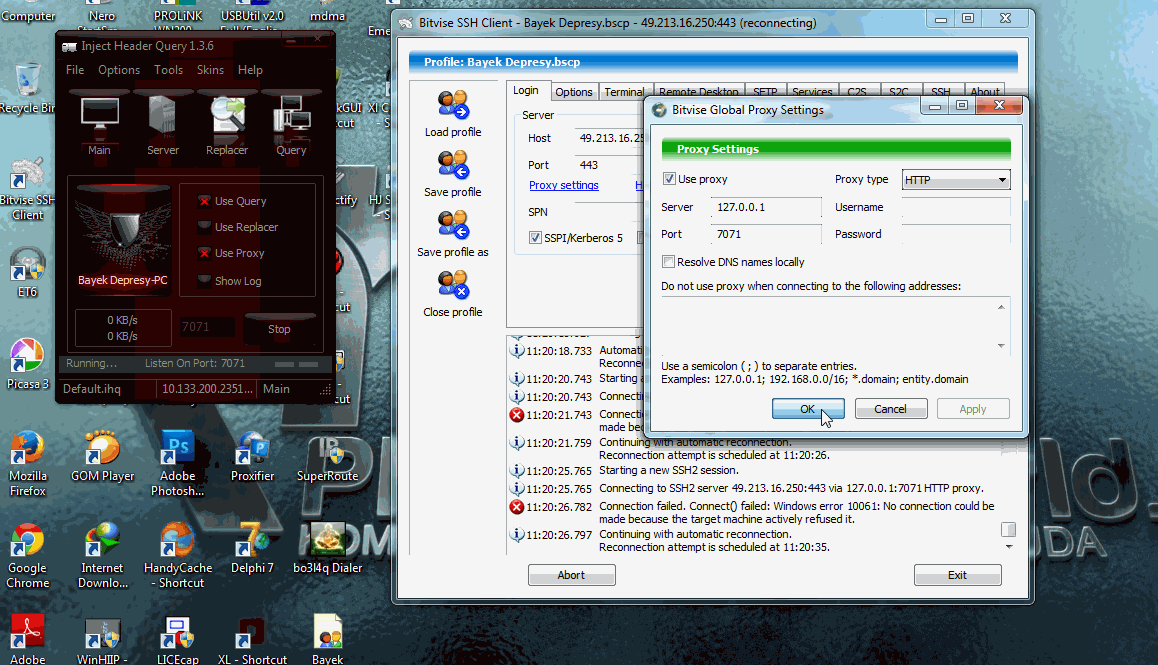Screen dimensions: 1158x665
Task: Open Skins menu in Inject Header Query
Action: (210, 69)
